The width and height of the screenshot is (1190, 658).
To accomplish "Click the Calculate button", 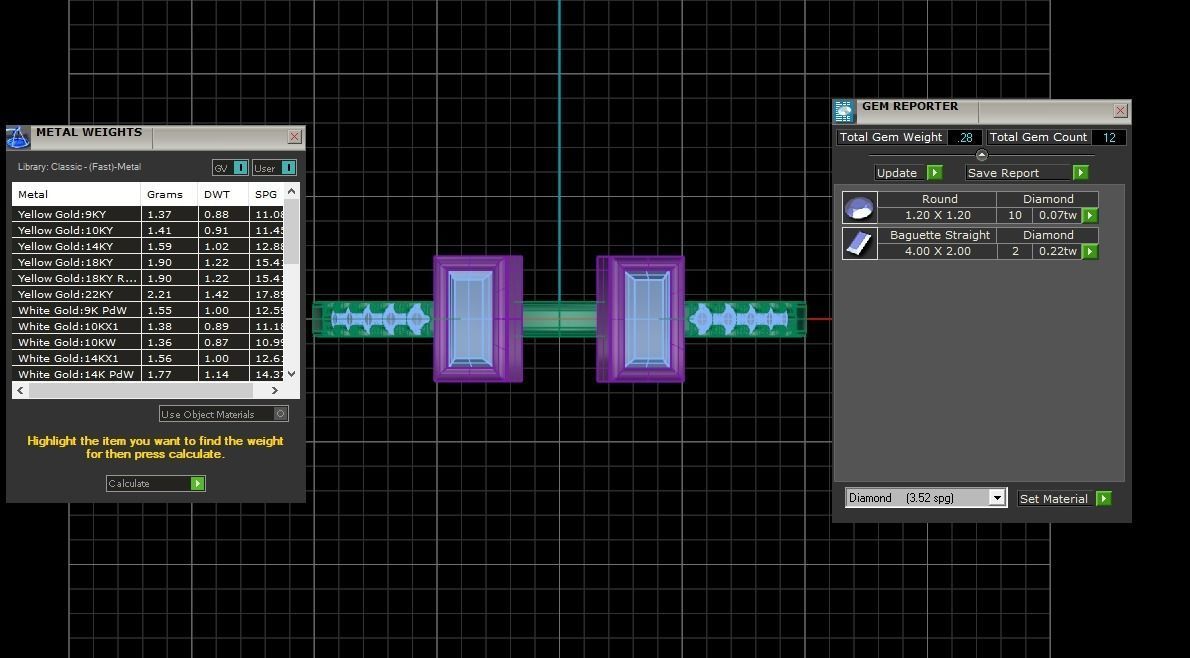I will 156,483.
